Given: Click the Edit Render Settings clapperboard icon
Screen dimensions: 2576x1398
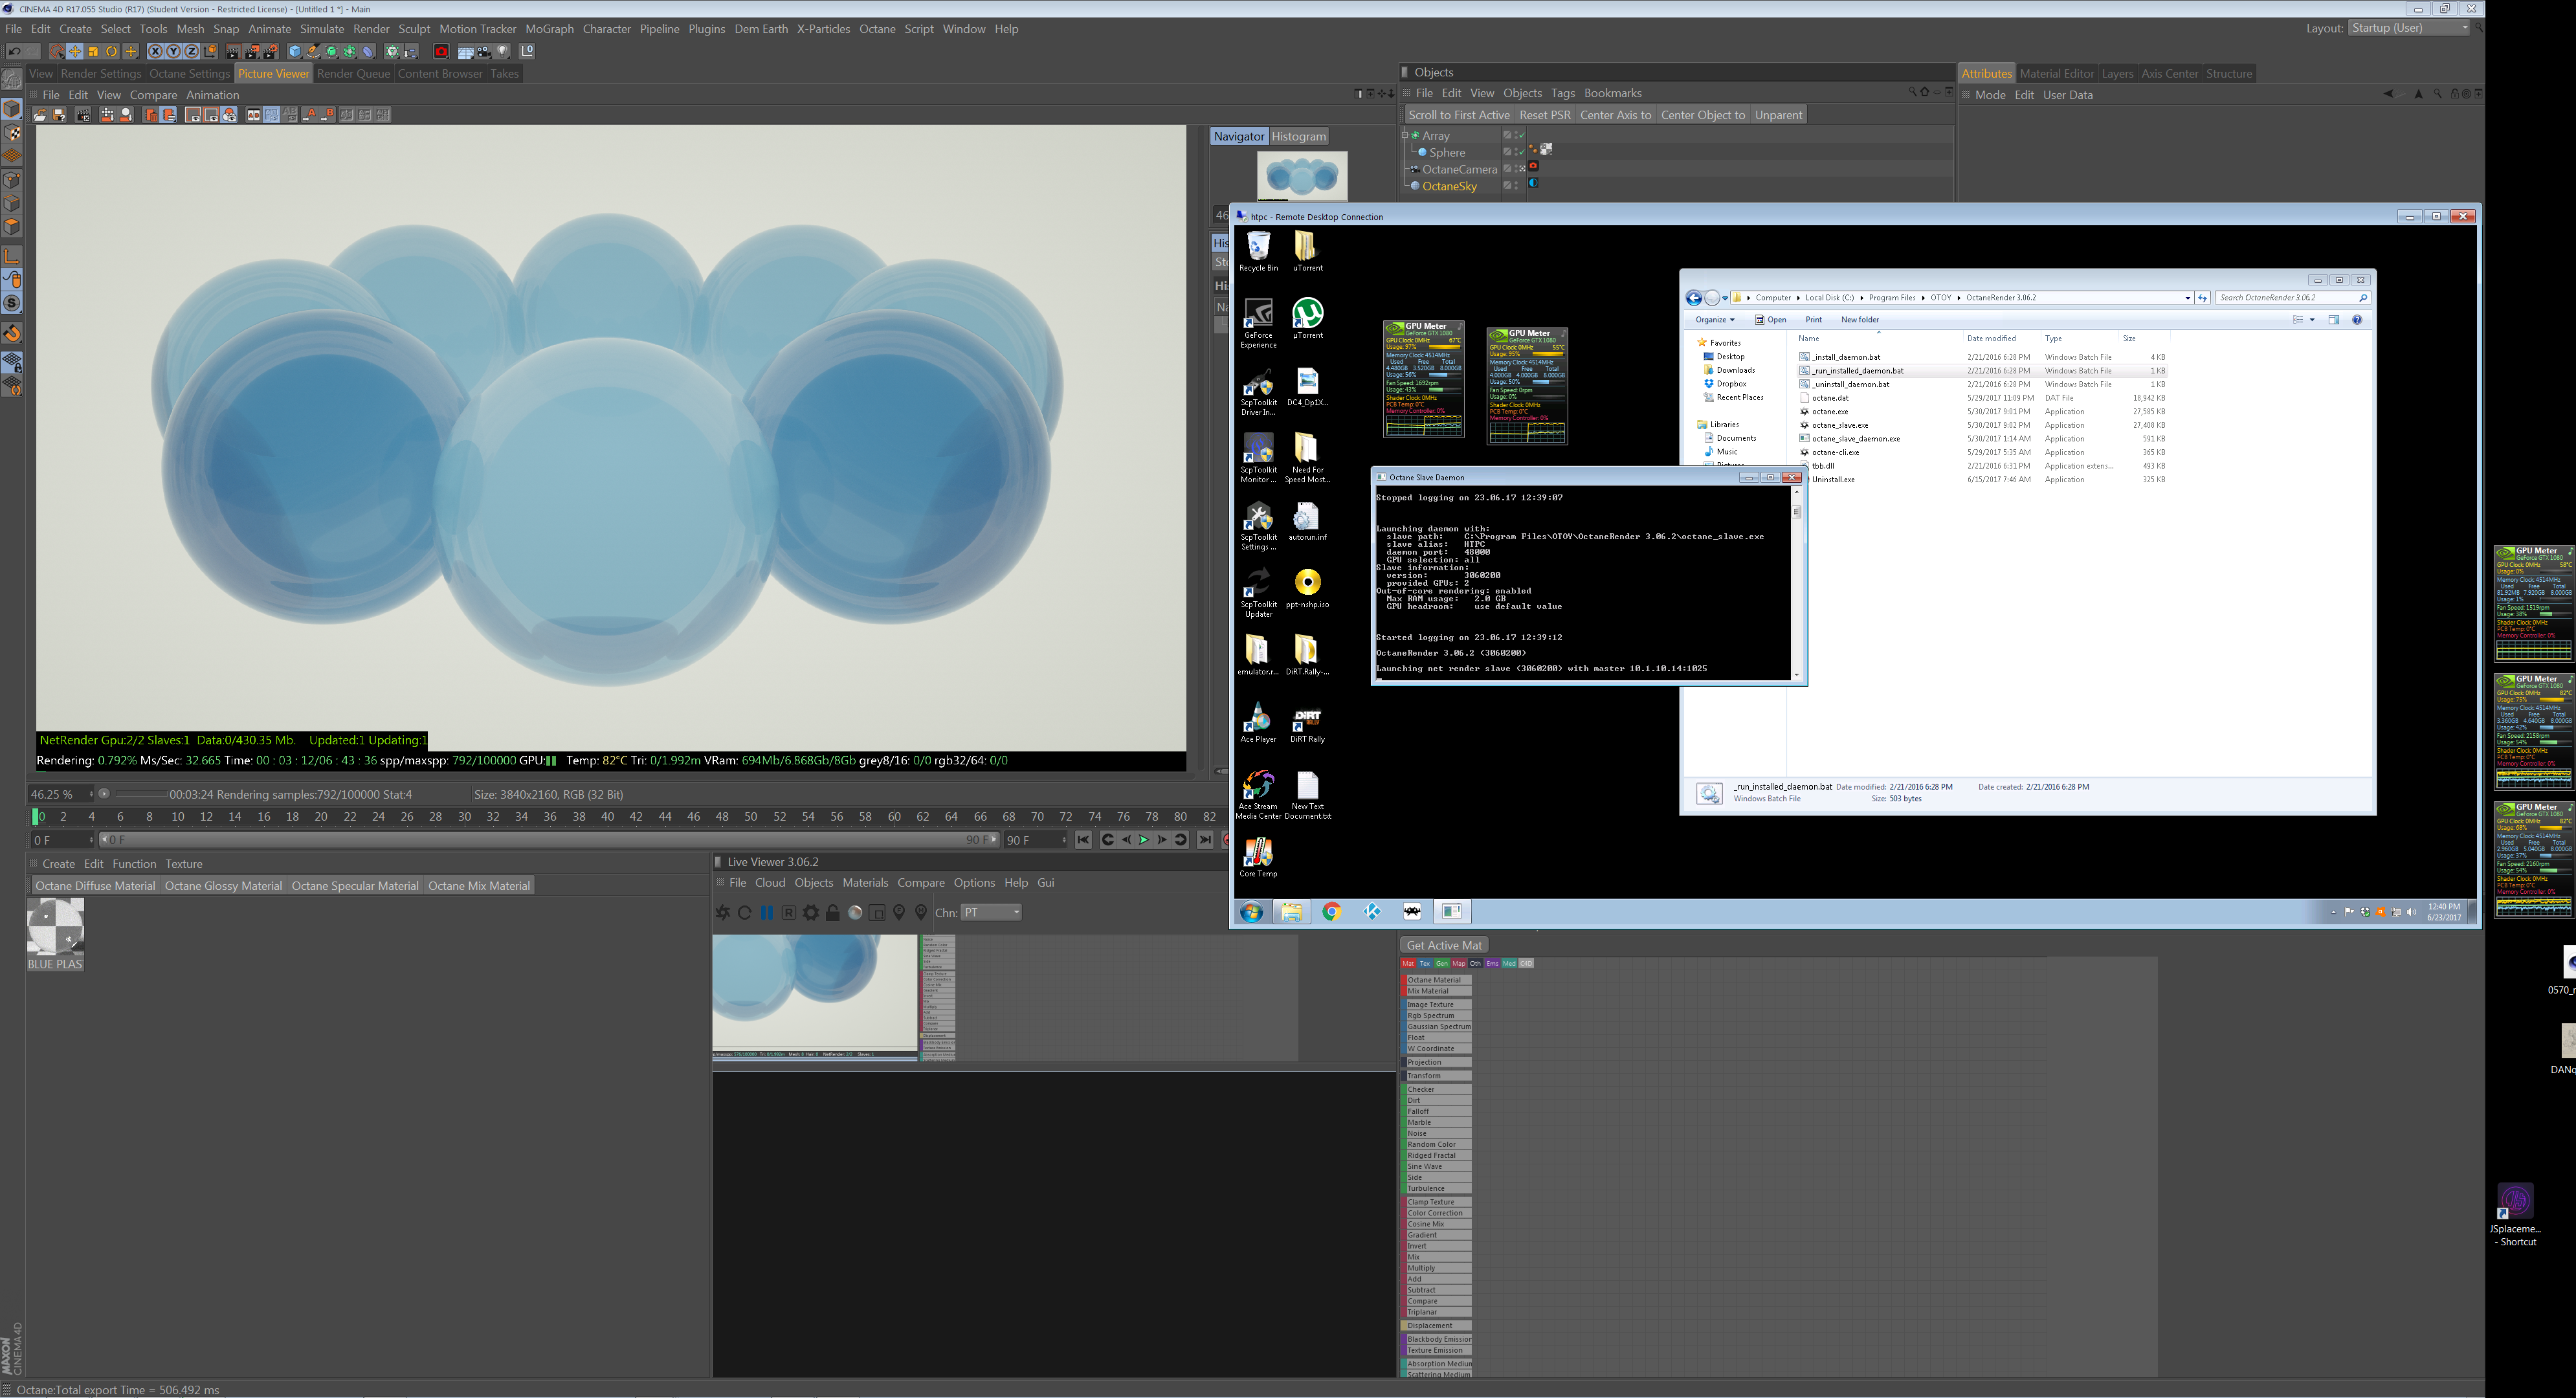Looking at the screenshot, I should (270, 51).
